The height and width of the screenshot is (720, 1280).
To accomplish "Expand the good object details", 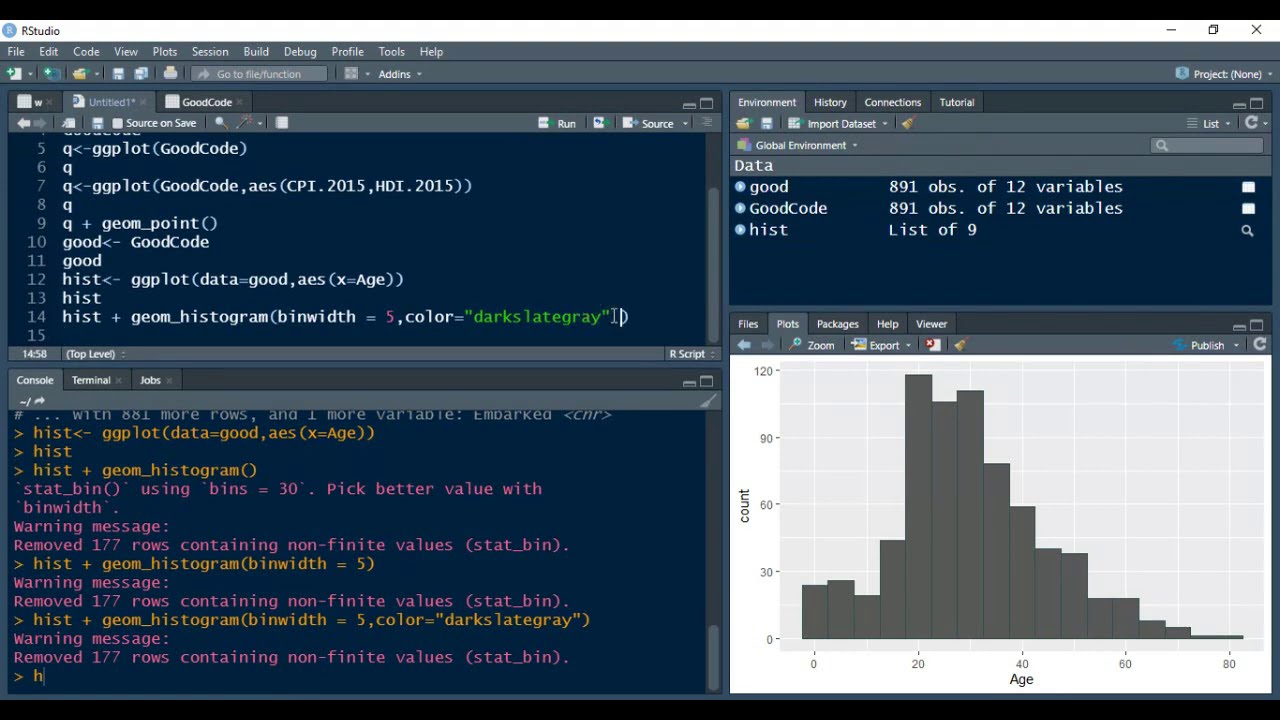I will [x=740, y=187].
